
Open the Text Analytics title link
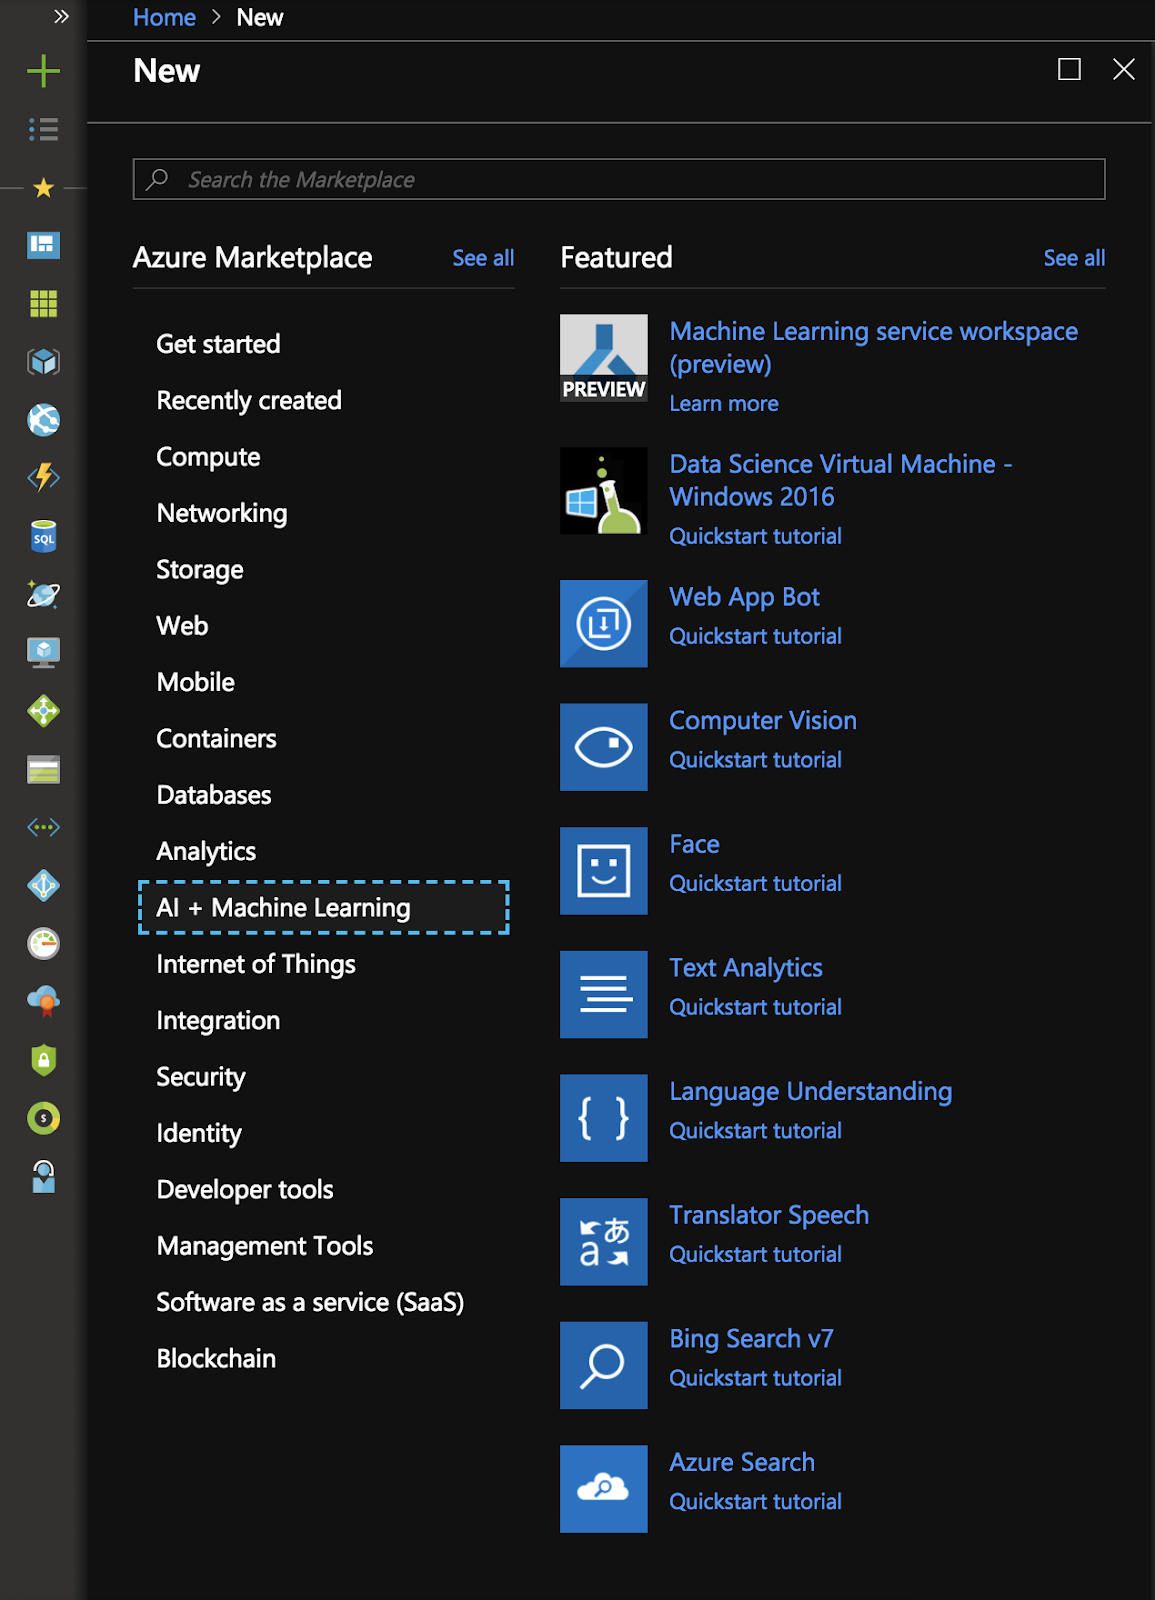(746, 968)
